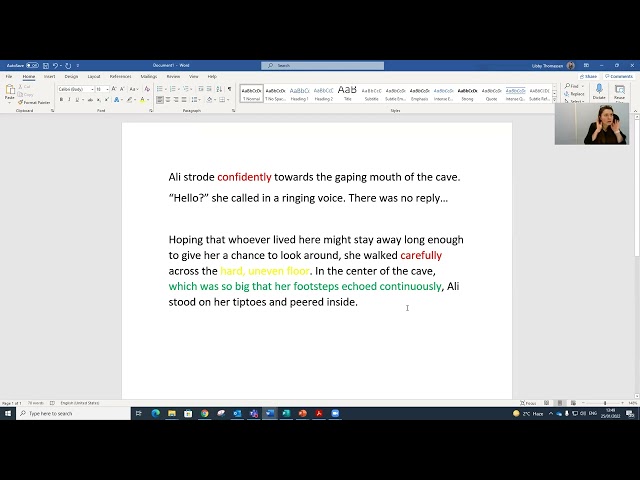
Task: Click the Numbering list icon
Action: click(173, 89)
